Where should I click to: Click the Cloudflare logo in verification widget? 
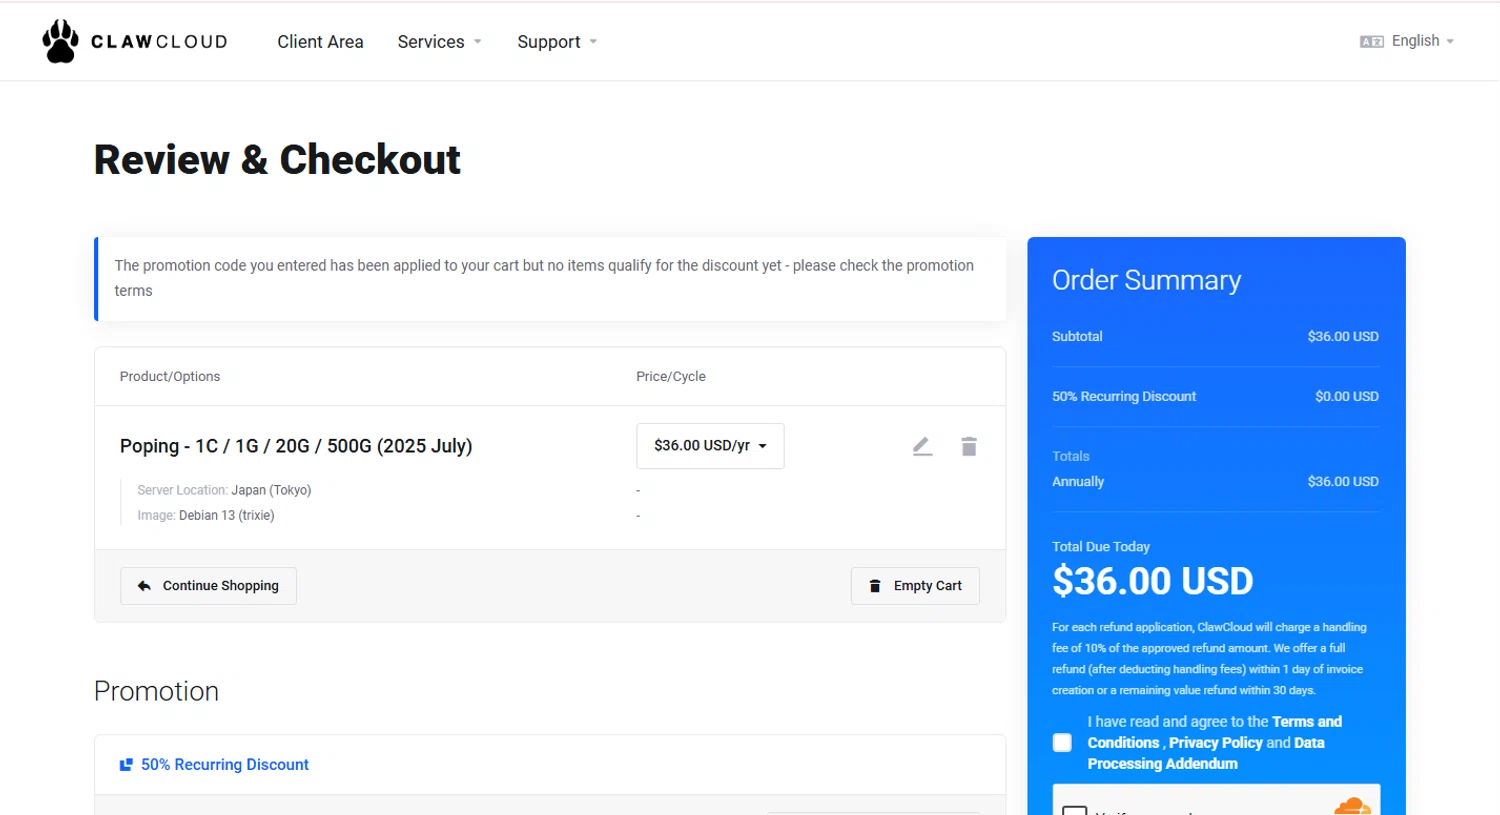(1352, 806)
